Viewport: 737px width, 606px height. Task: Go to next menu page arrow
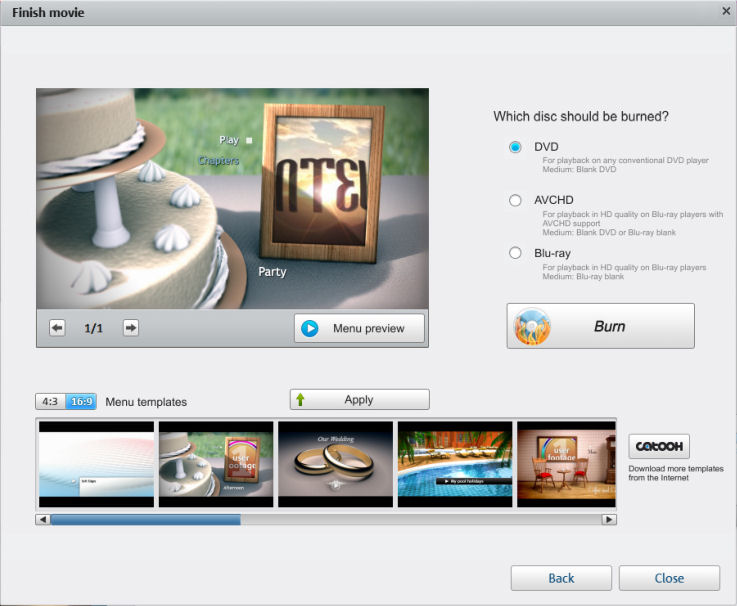click(131, 328)
